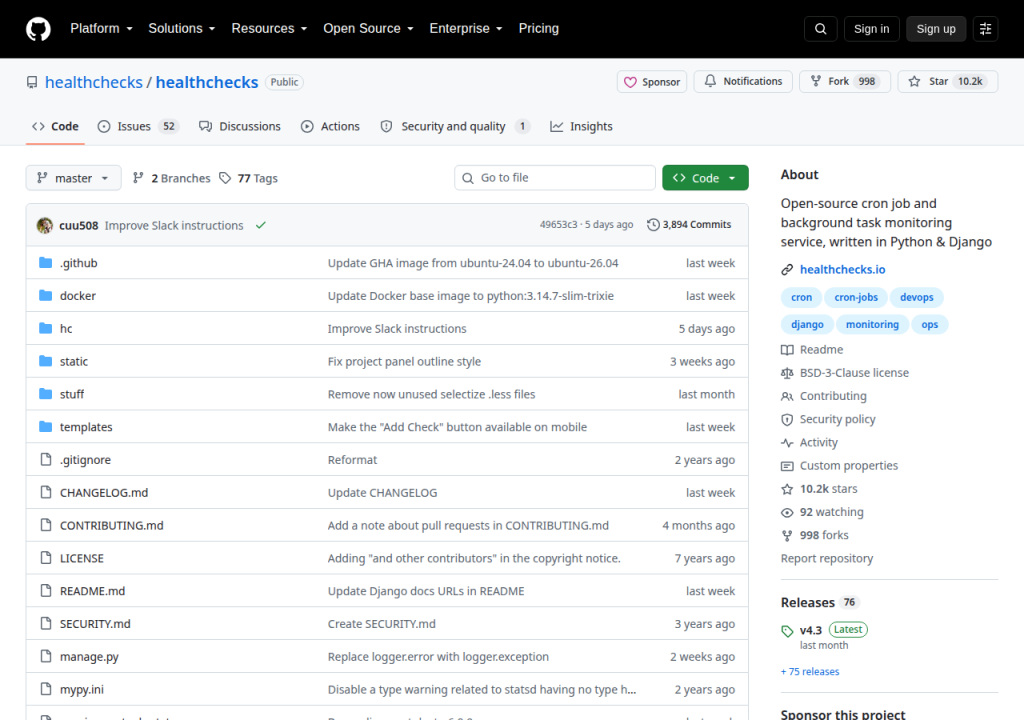Select the ops topic tag

(x=929, y=325)
